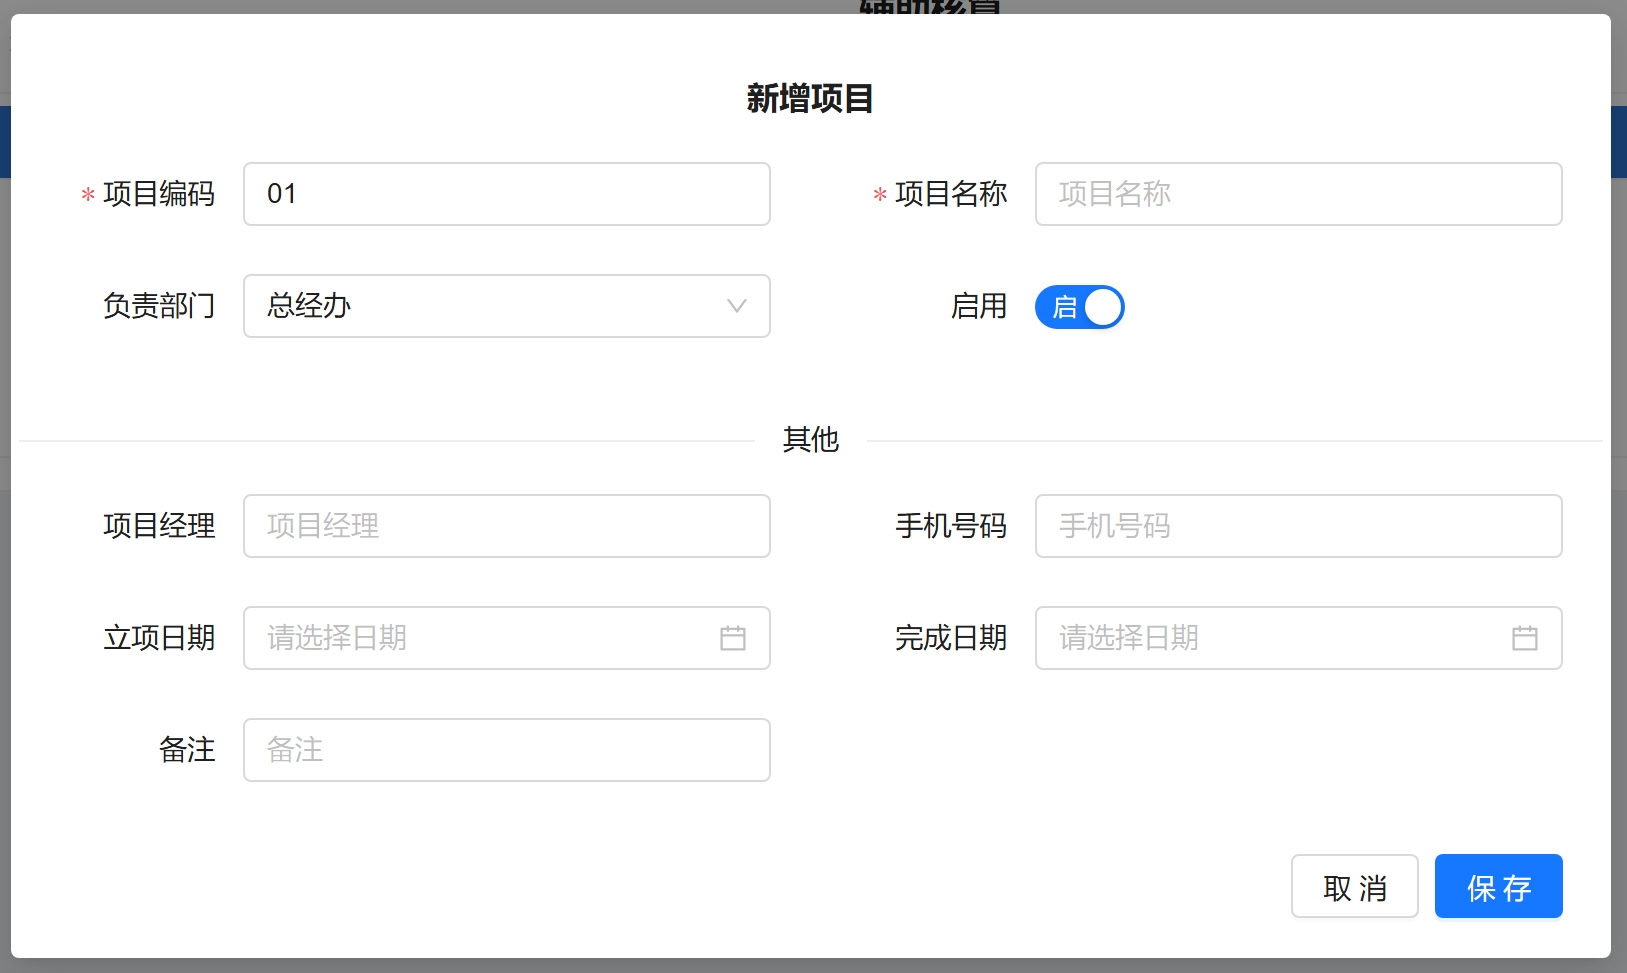
Task: Click the blue 保存 button
Action: (x=1498, y=887)
